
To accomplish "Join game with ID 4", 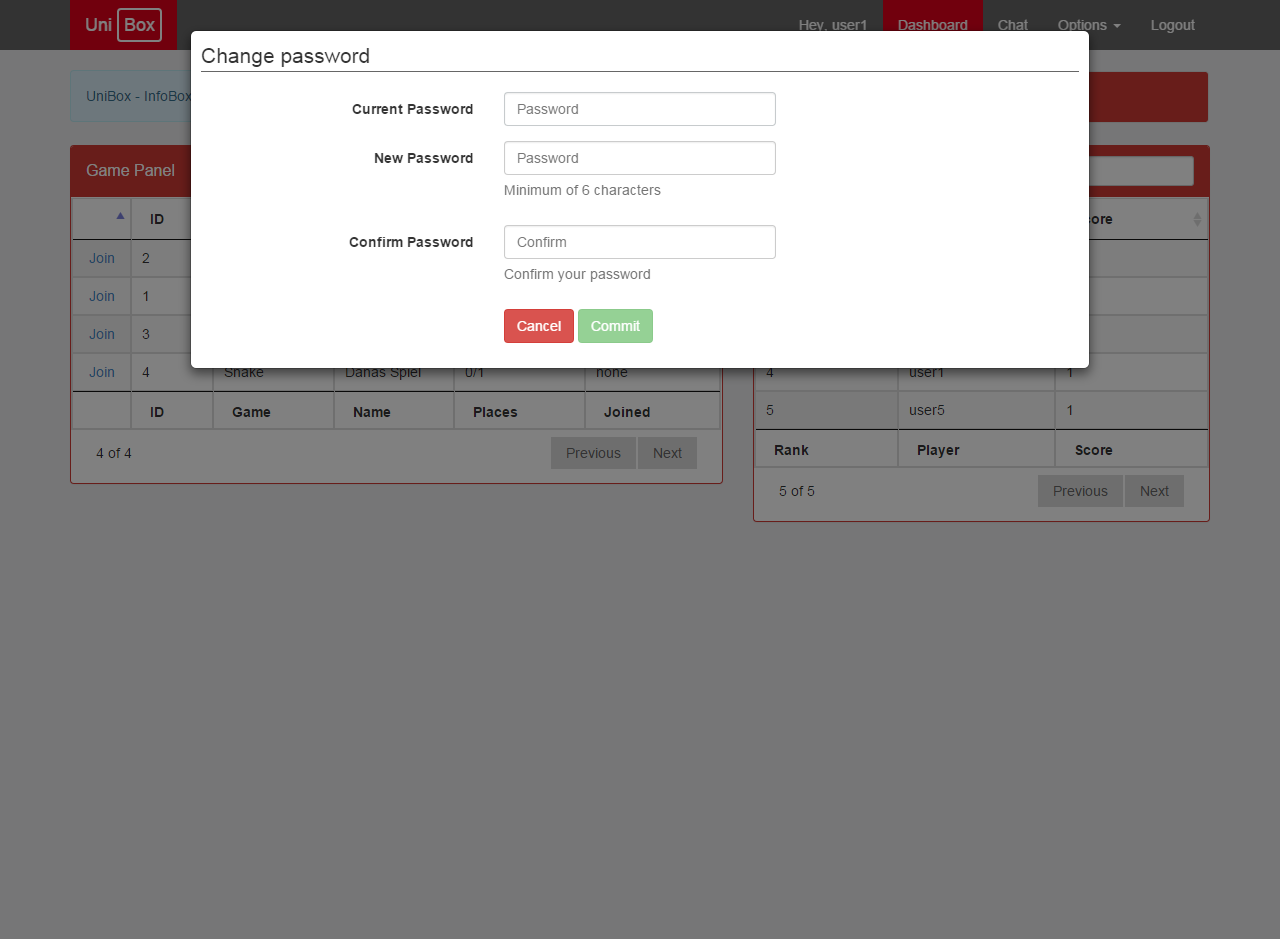I will coord(102,372).
